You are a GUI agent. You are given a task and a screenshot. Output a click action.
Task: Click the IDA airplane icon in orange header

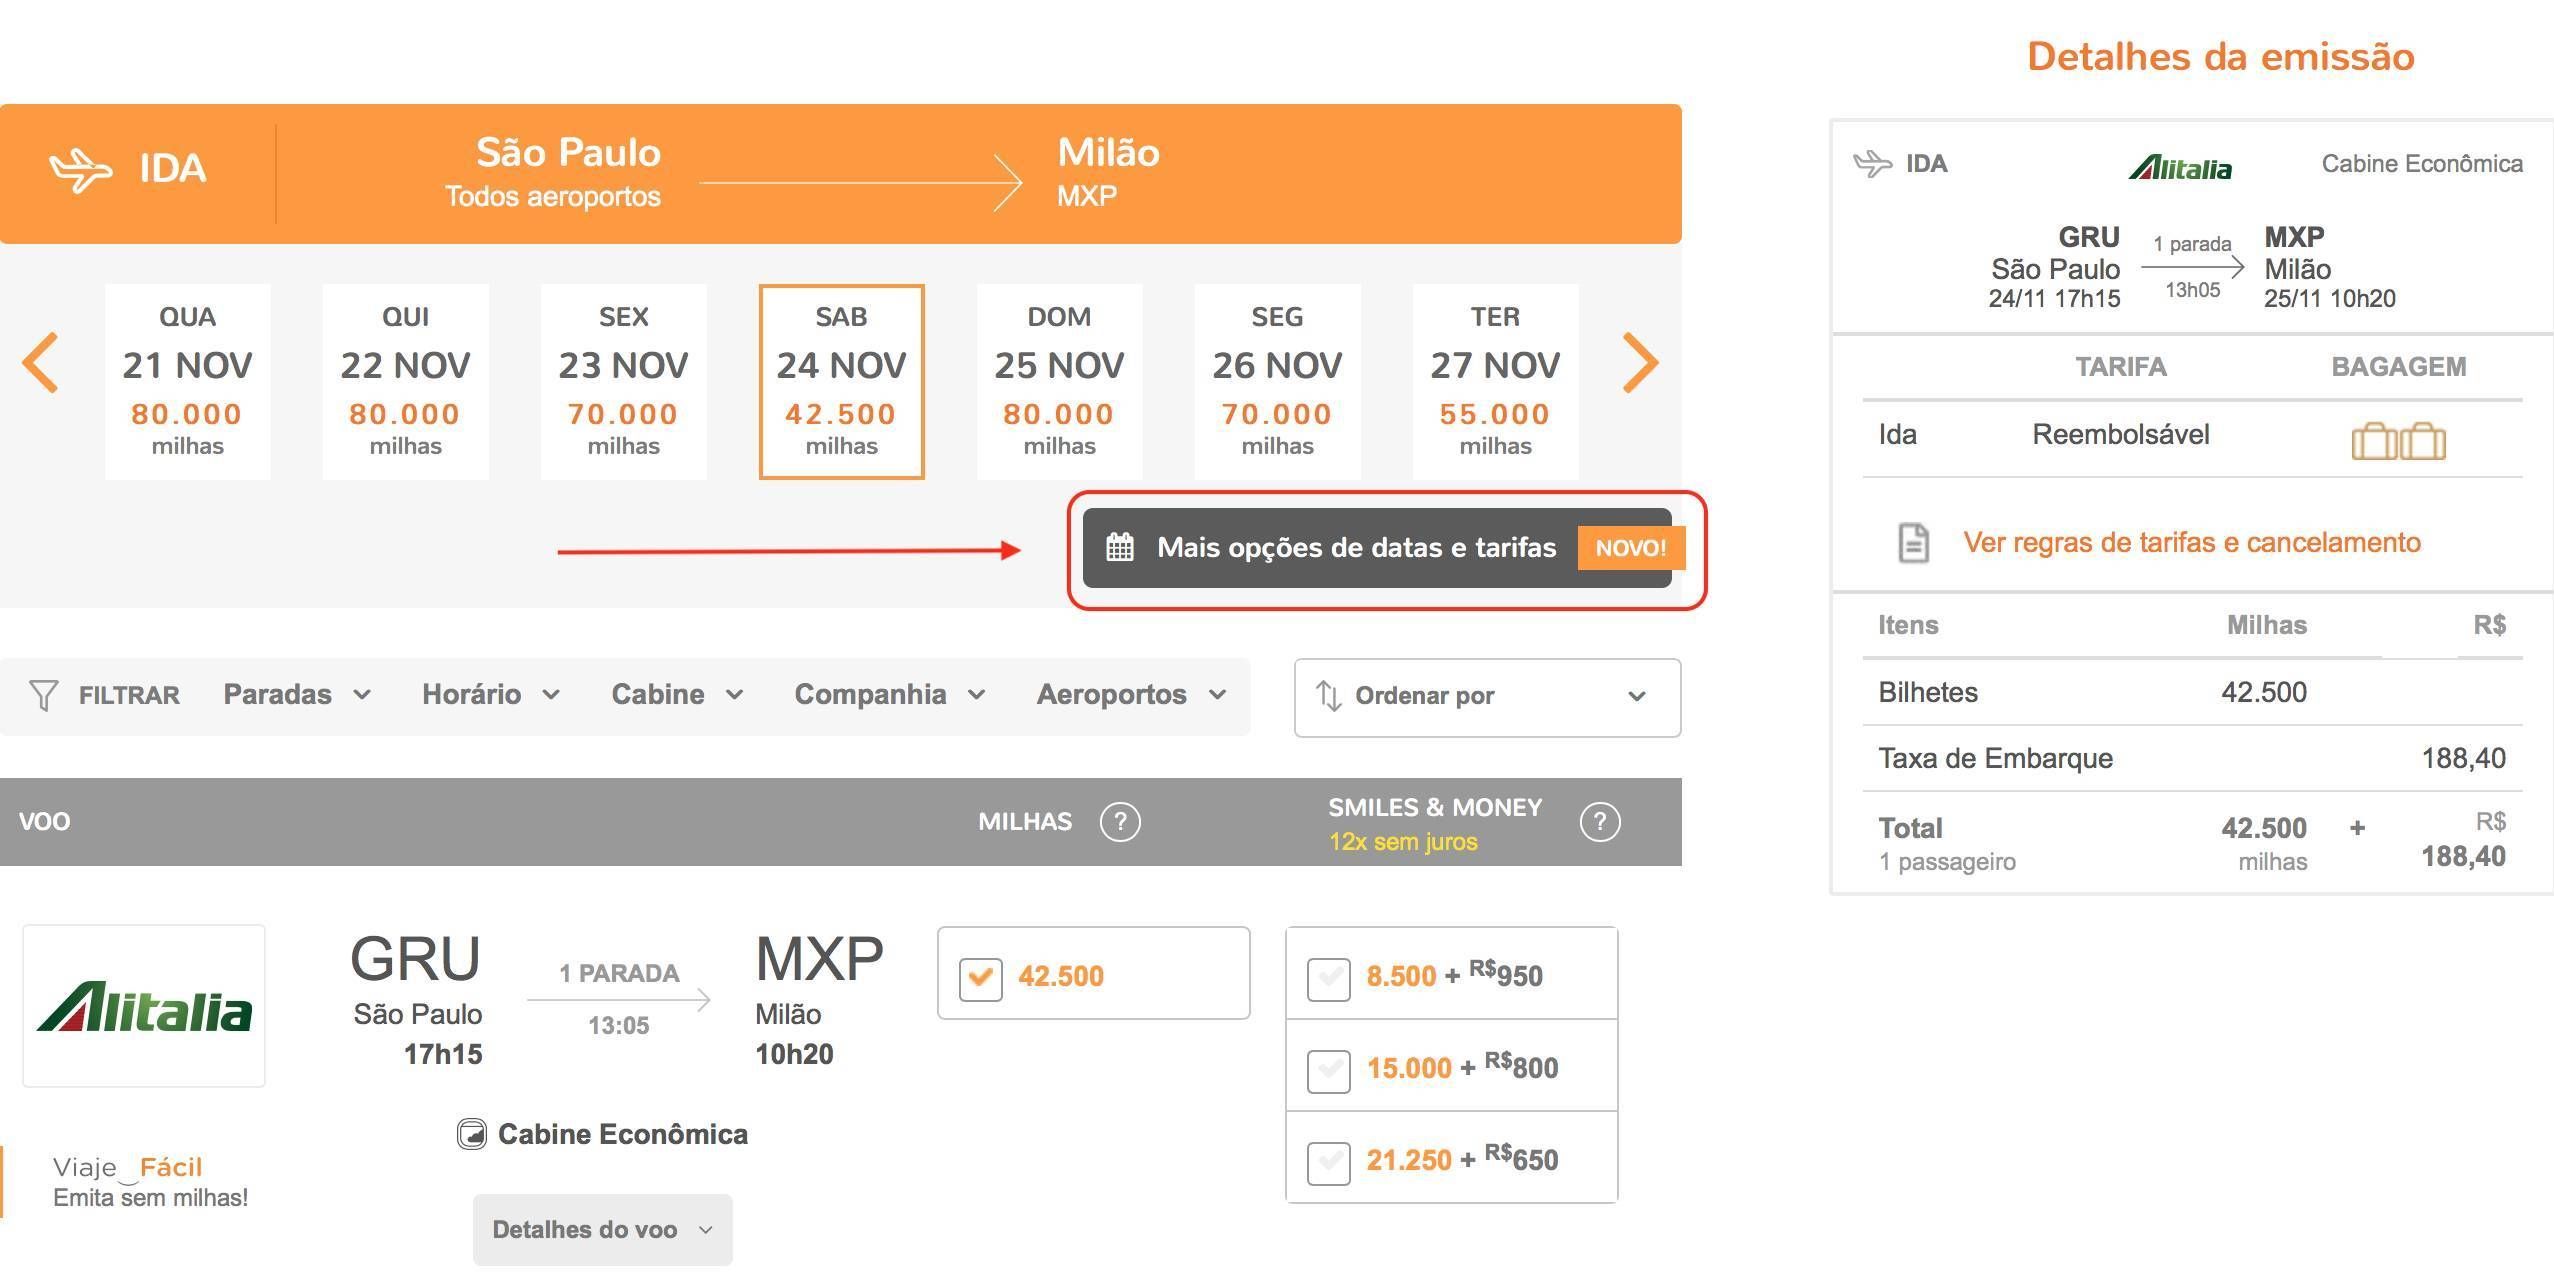80,170
